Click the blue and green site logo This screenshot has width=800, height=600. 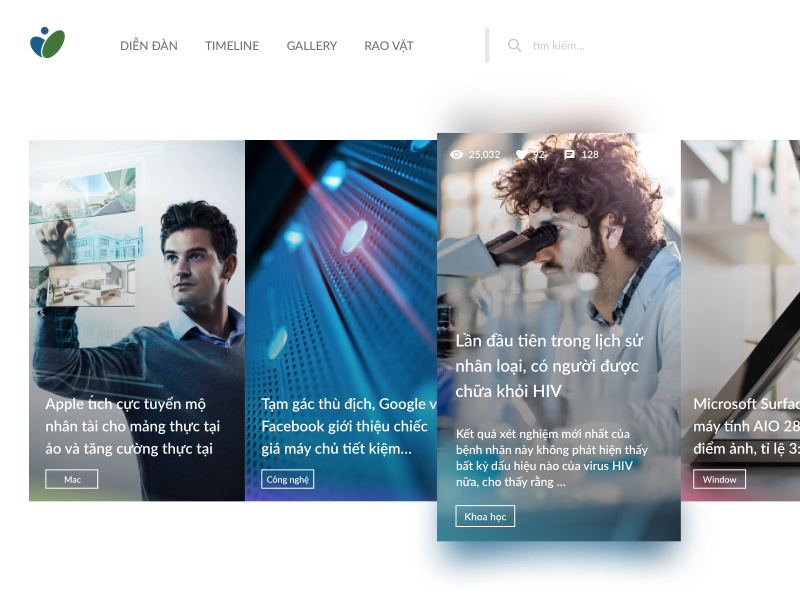[47, 43]
